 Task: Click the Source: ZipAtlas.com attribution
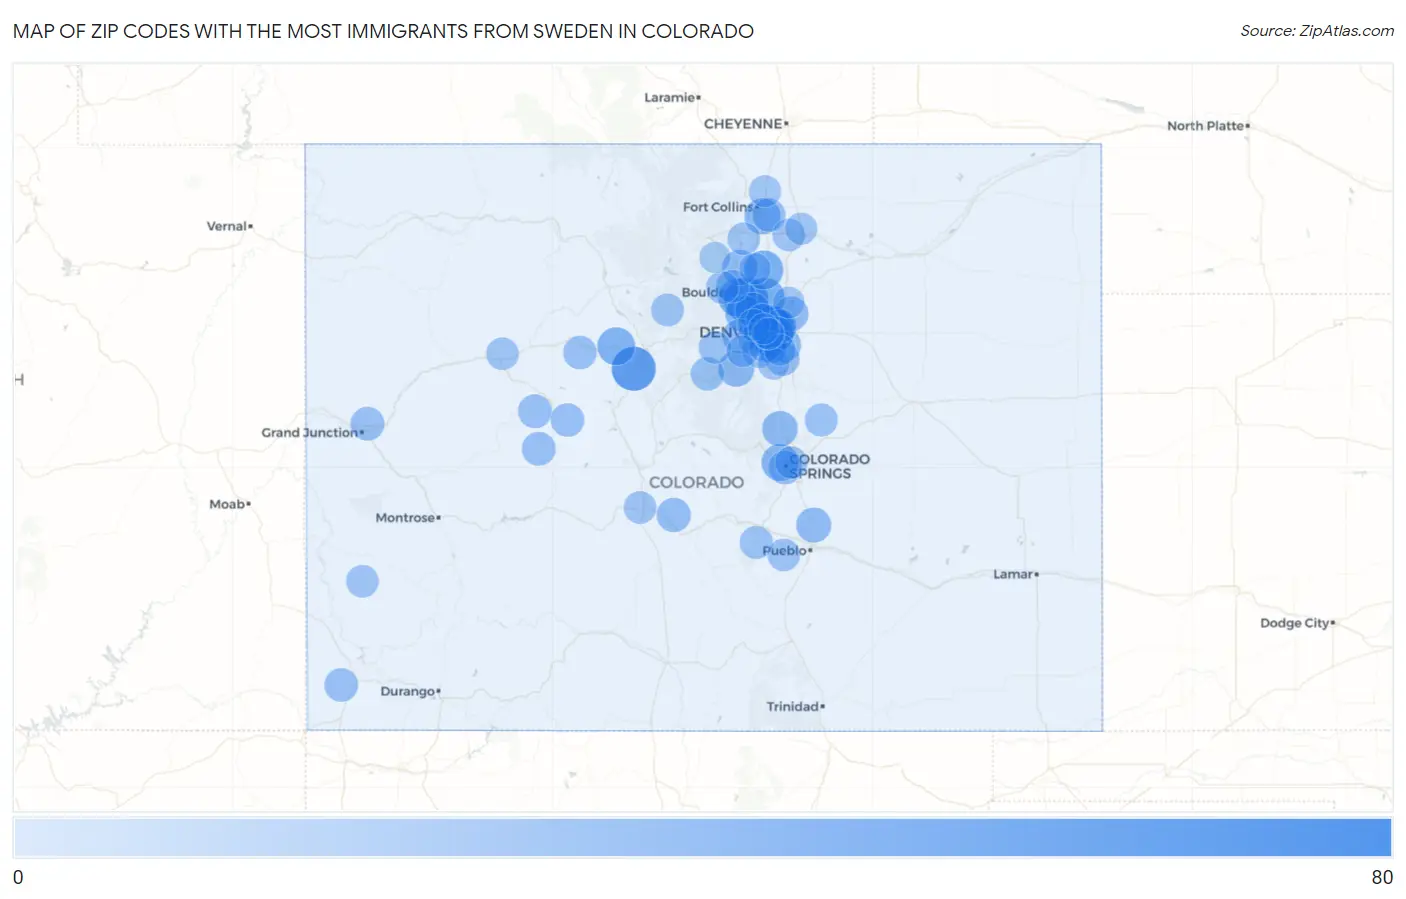(x=1317, y=31)
